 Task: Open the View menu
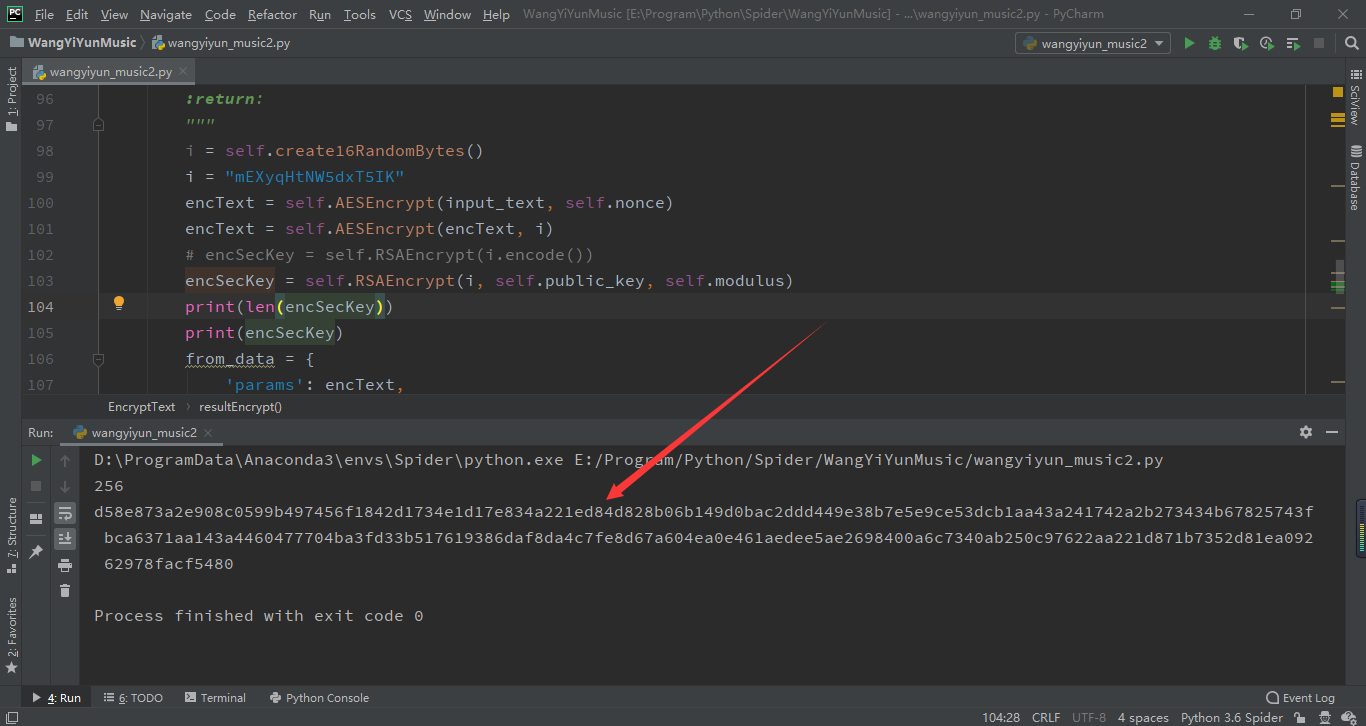pyautogui.click(x=114, y=14)
